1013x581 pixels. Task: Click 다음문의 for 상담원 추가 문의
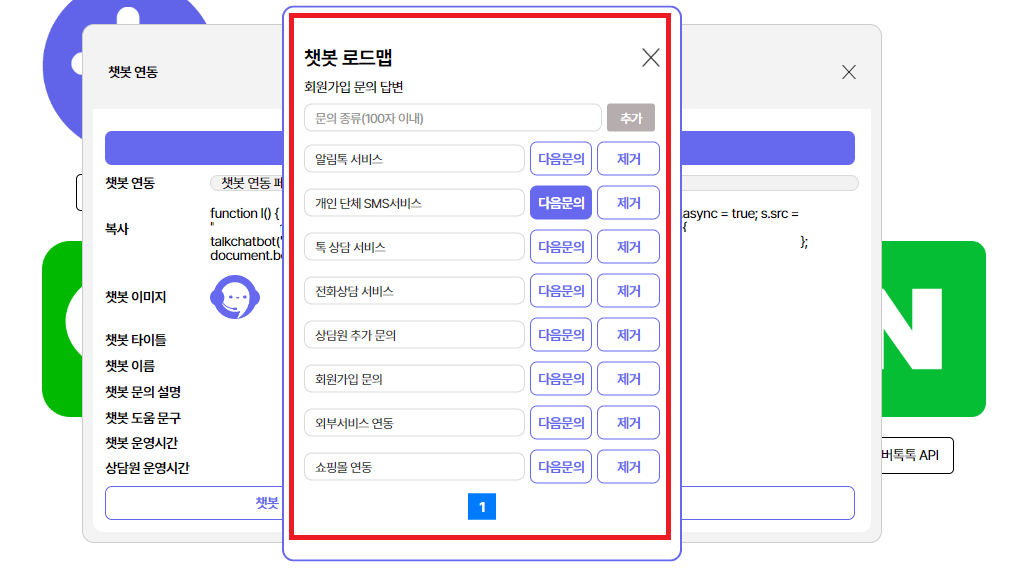point(561,335)
